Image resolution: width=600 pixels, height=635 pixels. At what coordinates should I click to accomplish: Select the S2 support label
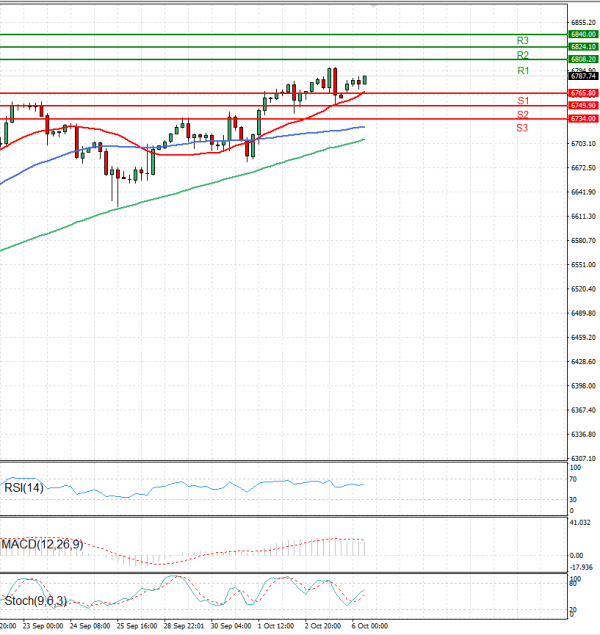coord(522,115)
